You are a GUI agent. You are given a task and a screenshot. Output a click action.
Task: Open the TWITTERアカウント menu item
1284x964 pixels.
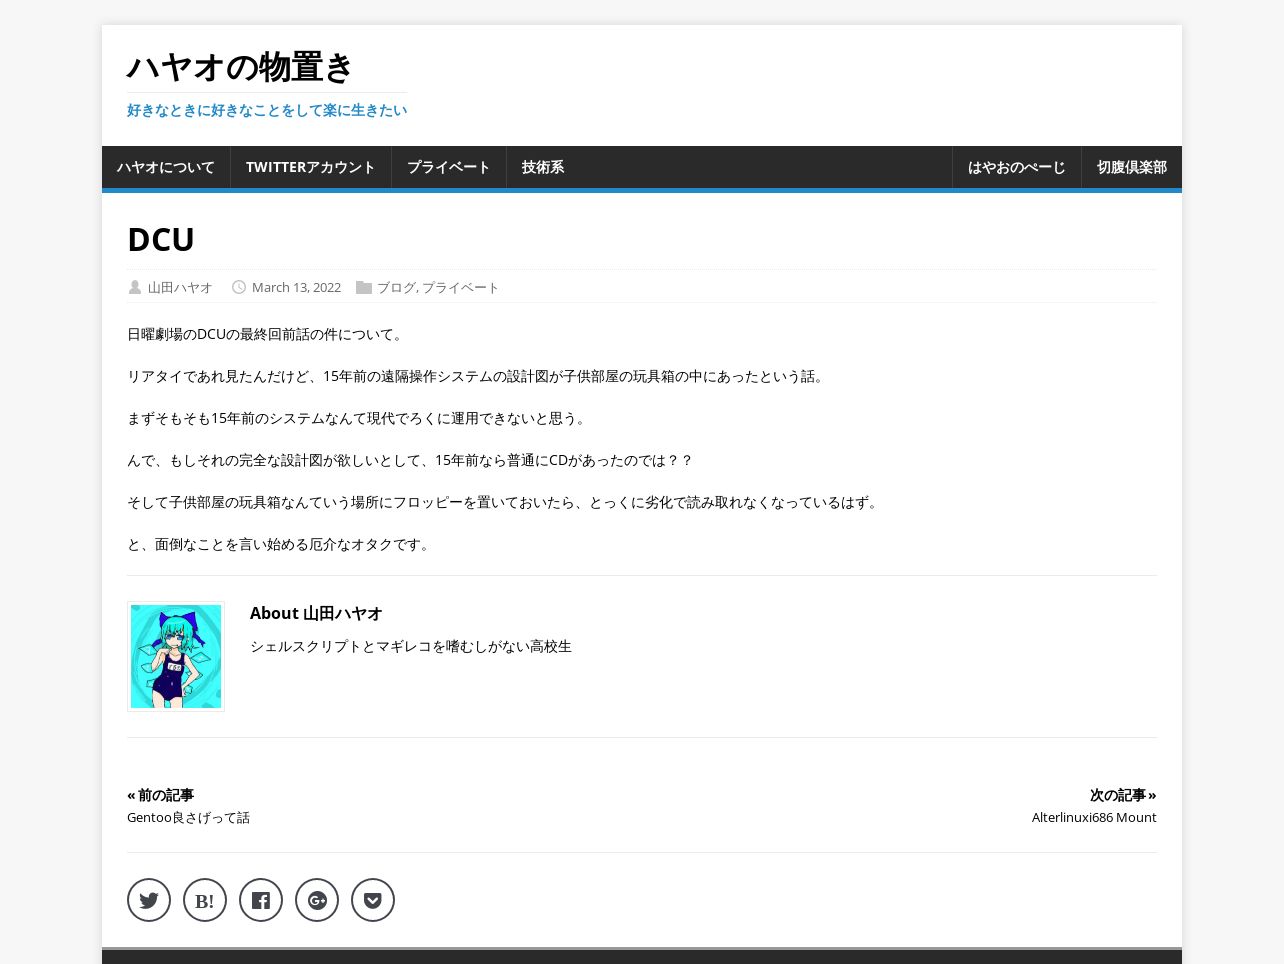pyautogui.click(x=311, y=167)
